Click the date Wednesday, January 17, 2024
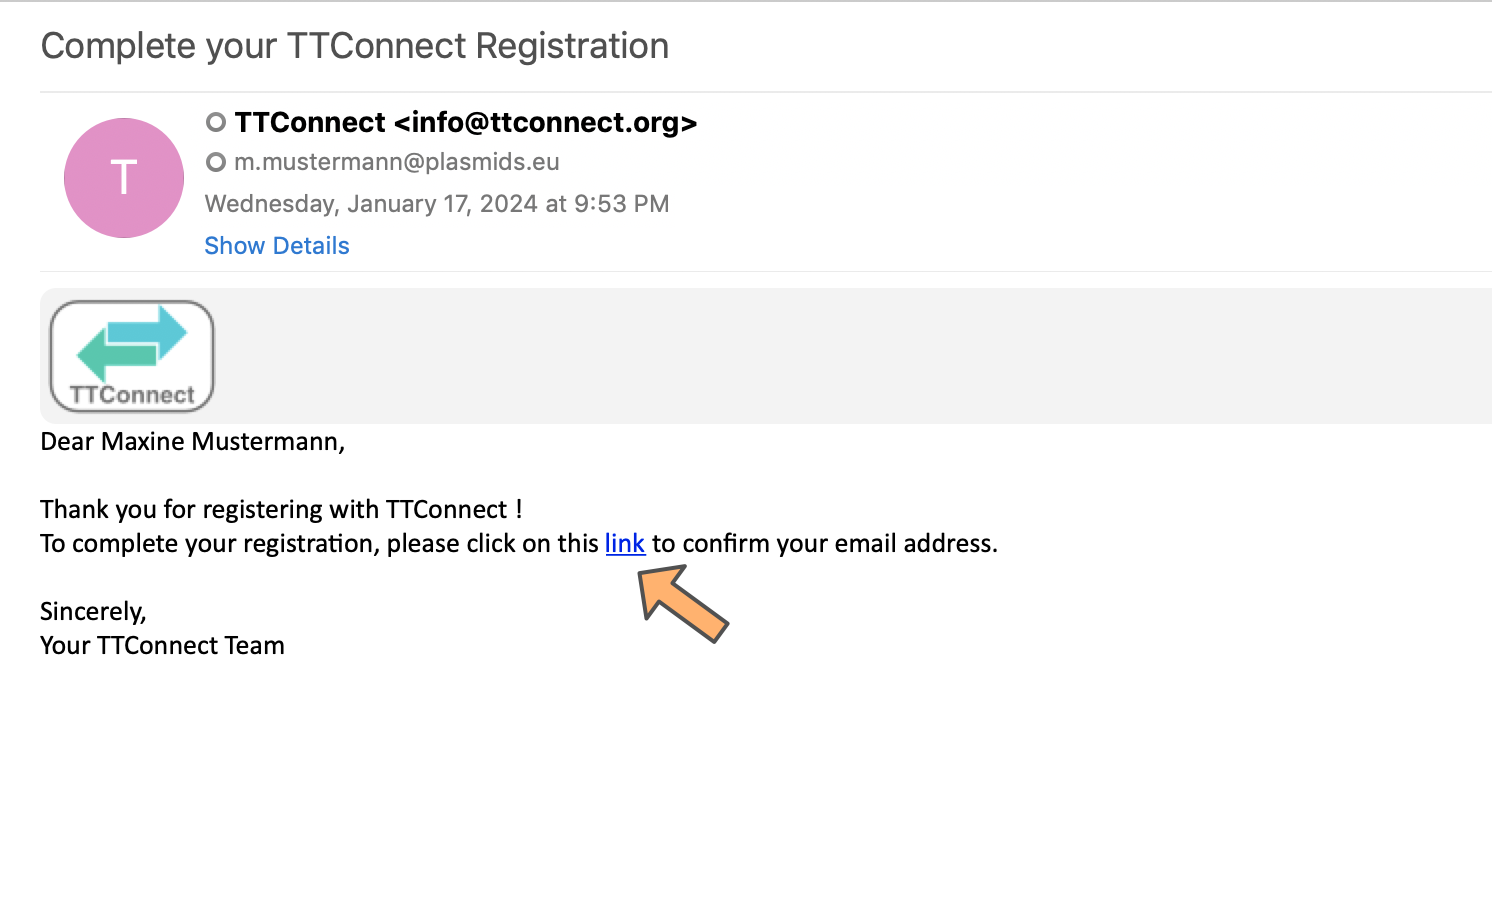Image resolution: width=1492 pixels, height=910 pixels. pyautogui.click(x=371, y=204)
